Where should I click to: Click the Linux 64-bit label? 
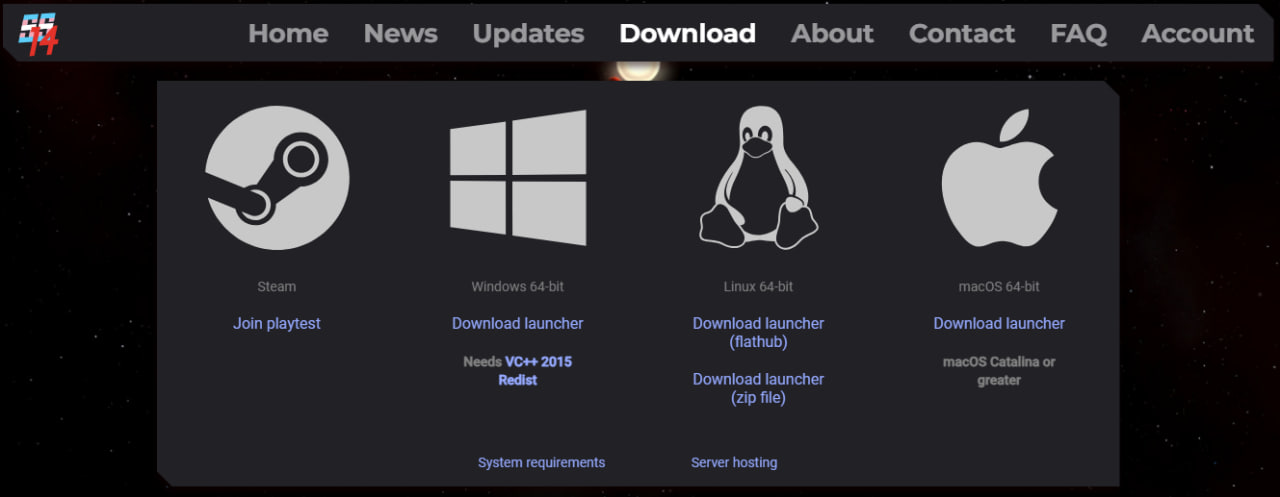coord(758,286)
